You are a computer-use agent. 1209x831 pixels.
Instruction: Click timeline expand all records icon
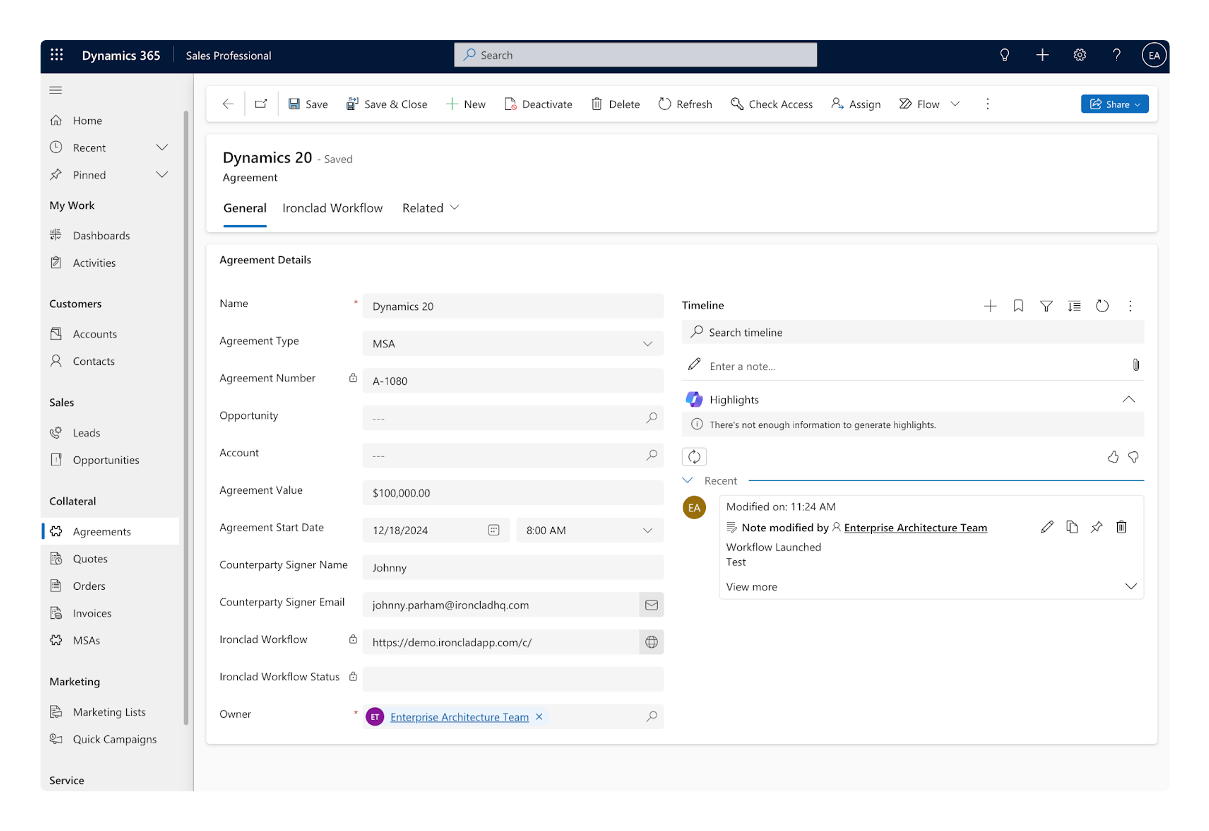[x=1074, y=306]
